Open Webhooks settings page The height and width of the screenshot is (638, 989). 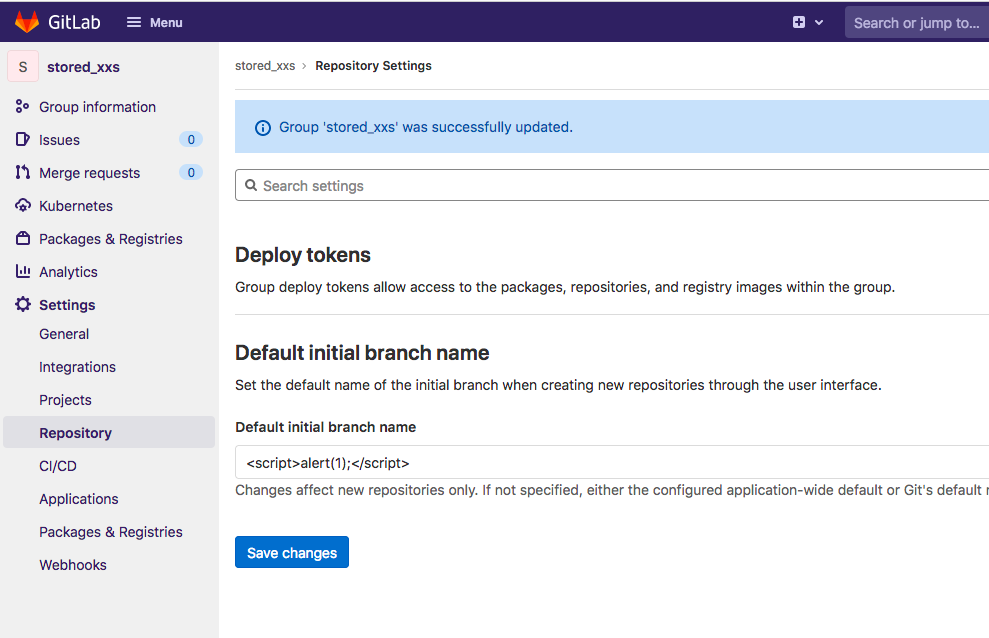point(73,565)
